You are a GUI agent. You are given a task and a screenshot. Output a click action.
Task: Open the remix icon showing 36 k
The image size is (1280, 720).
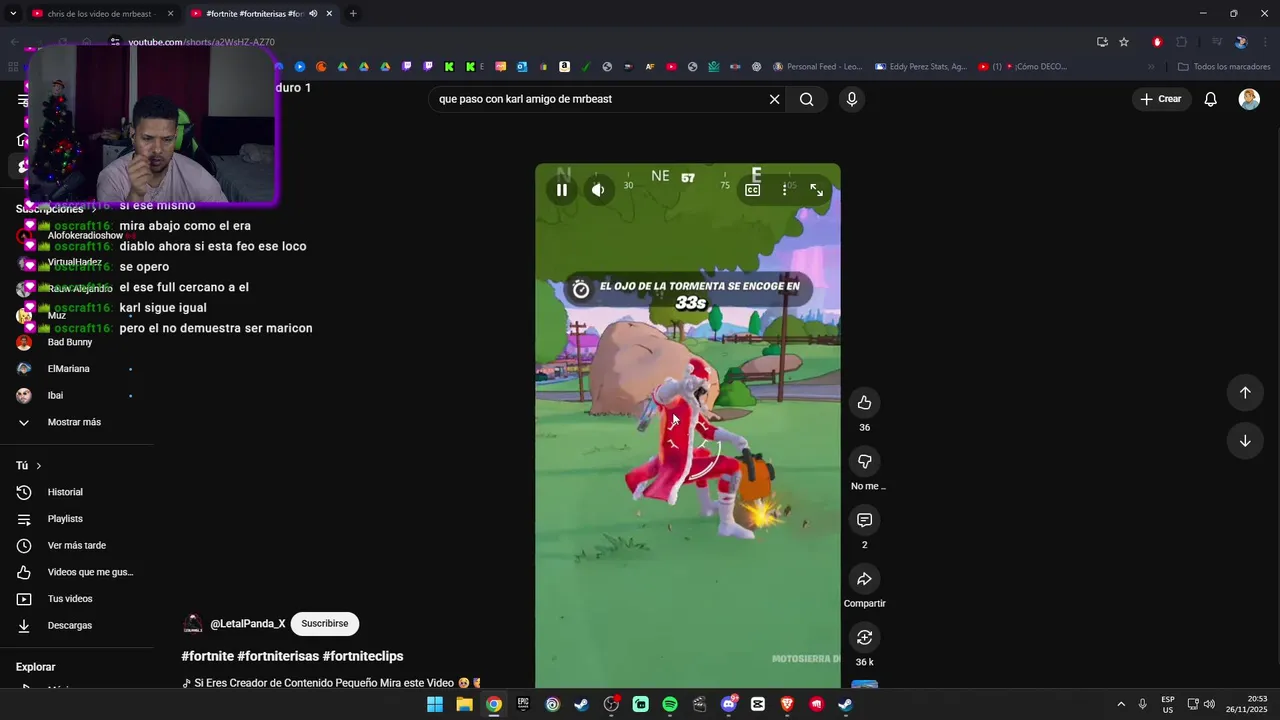click(x=864, y=637)
